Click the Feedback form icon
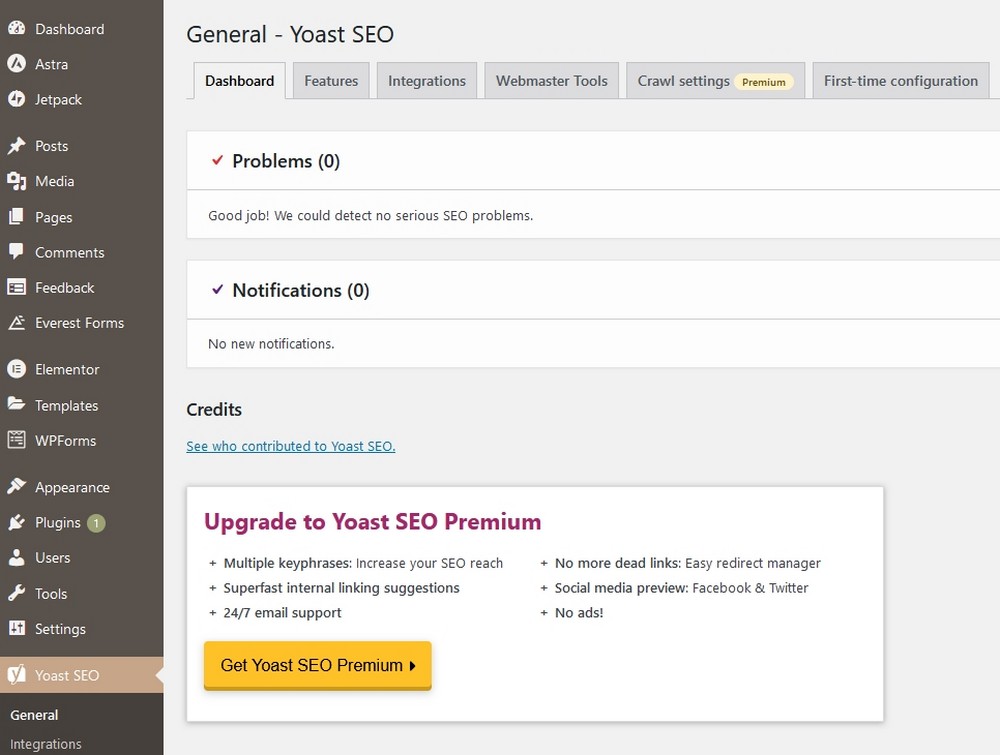Screen dimensions: 1000x755 [x=17, y=287]
